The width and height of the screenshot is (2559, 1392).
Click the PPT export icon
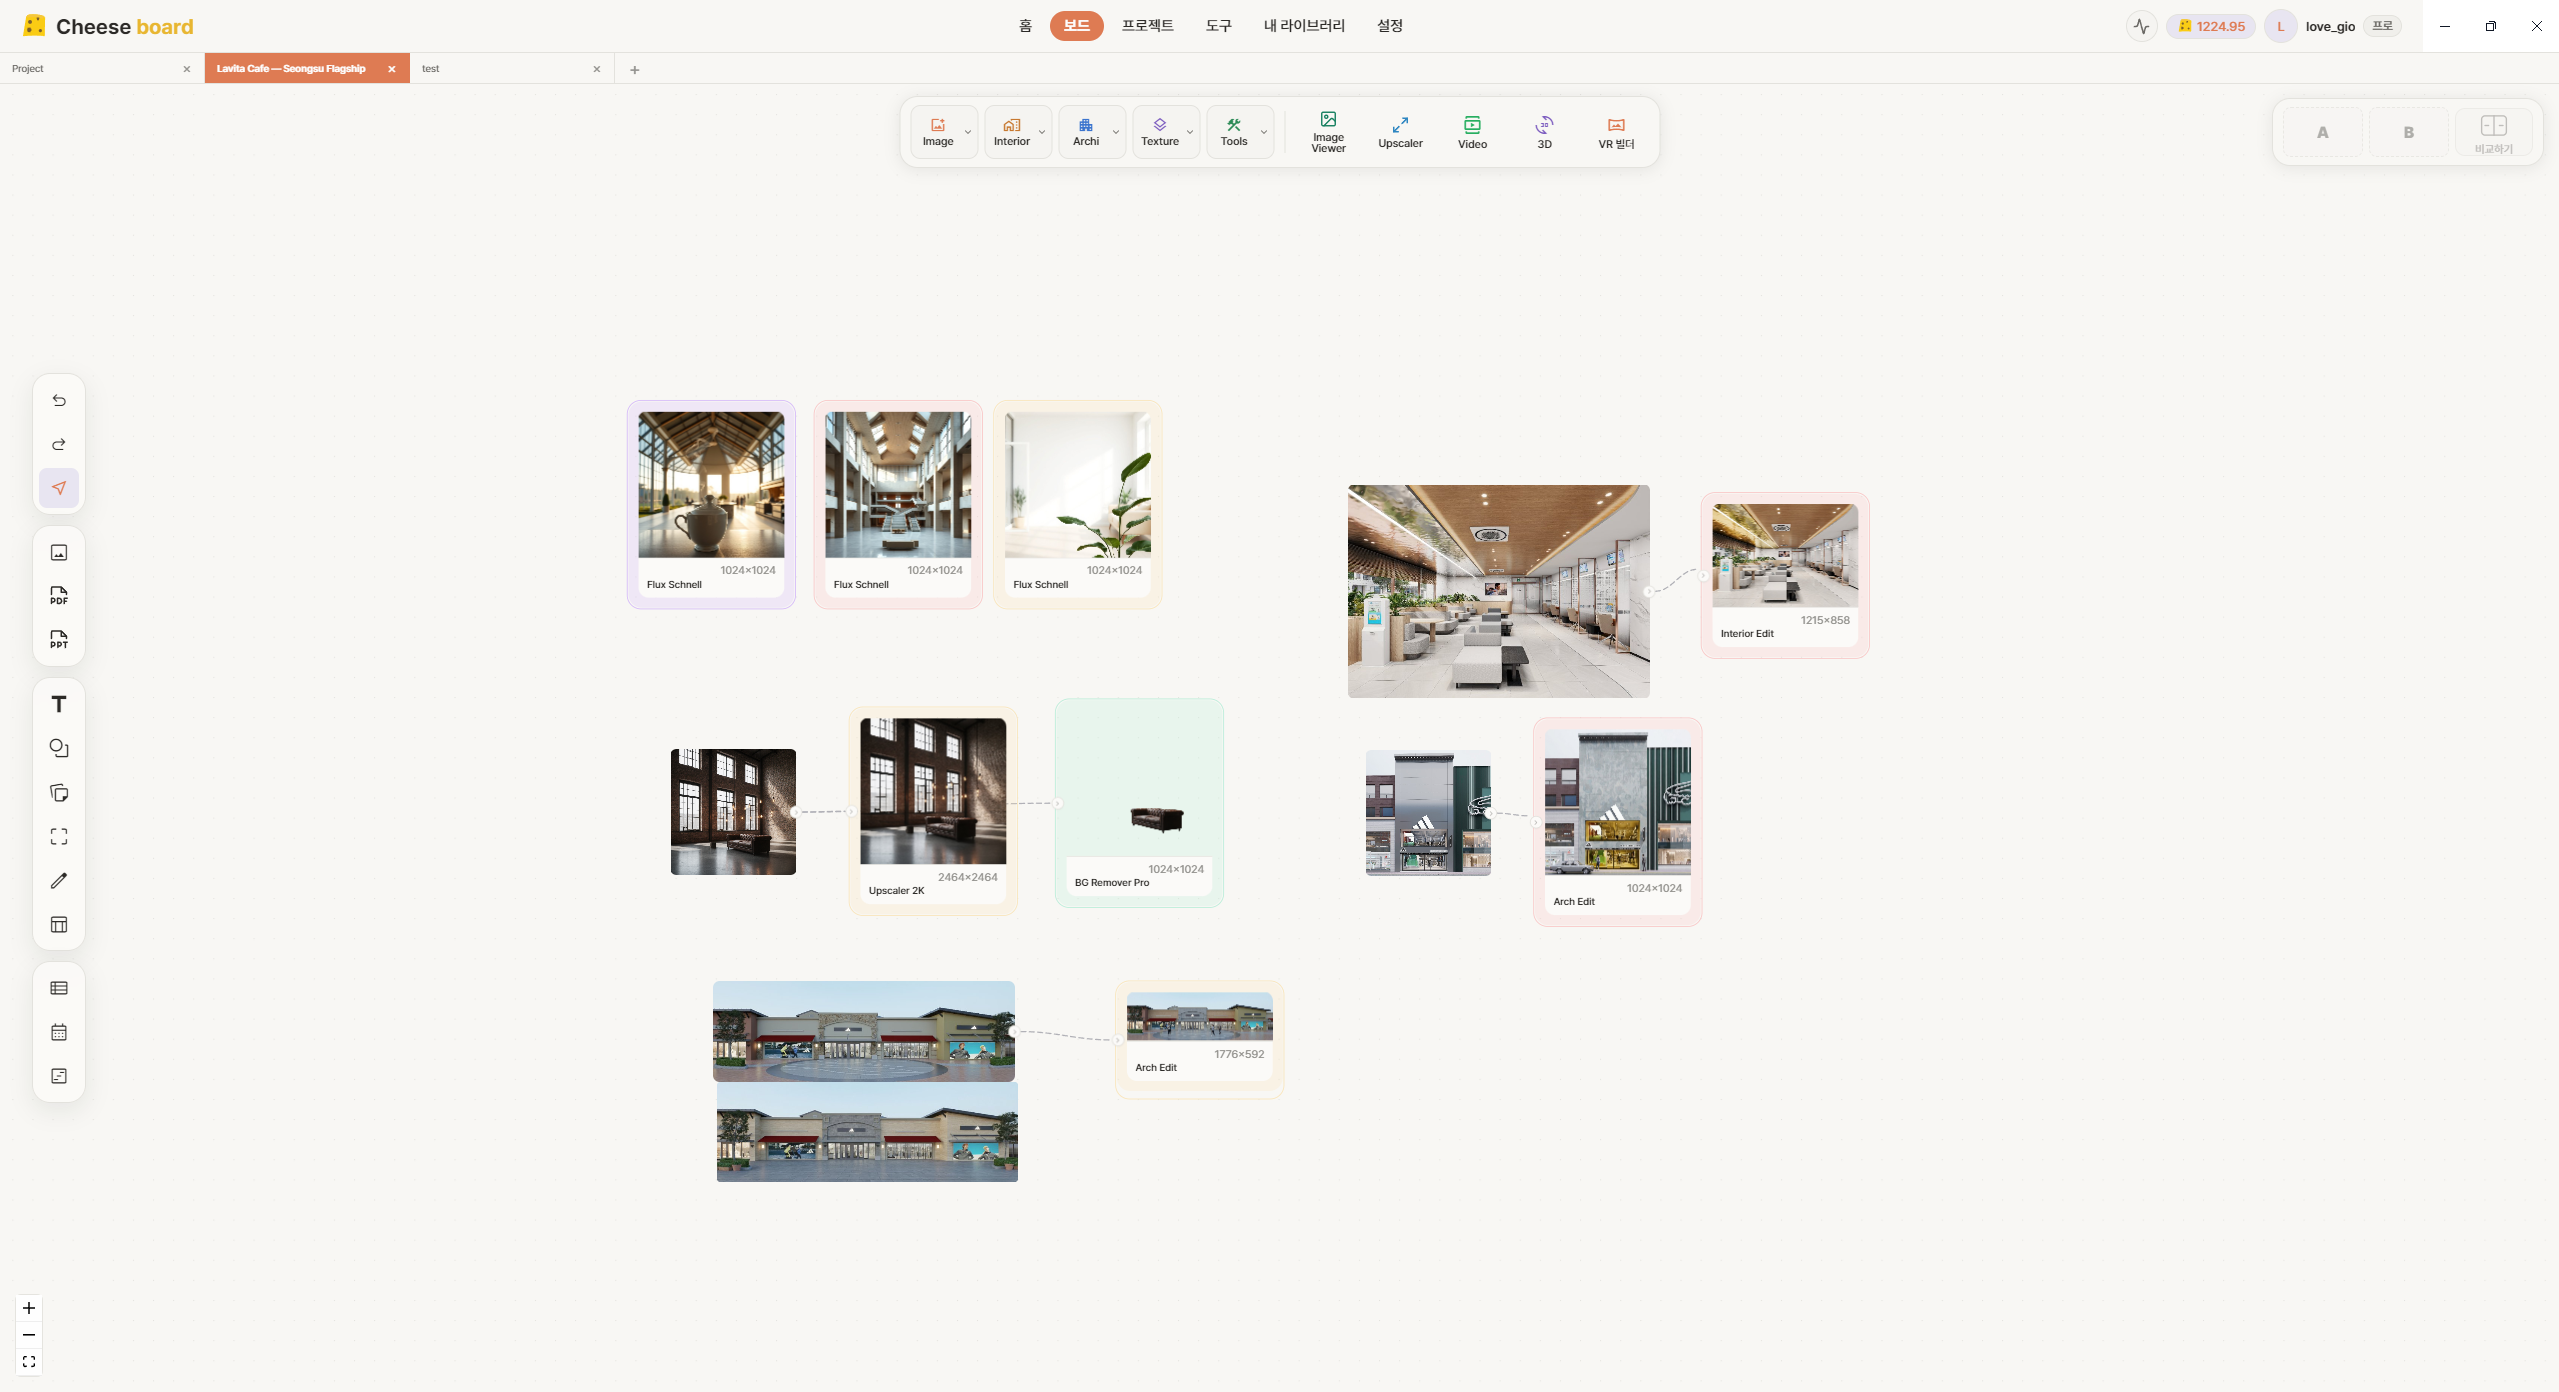(x=59, y=640)
